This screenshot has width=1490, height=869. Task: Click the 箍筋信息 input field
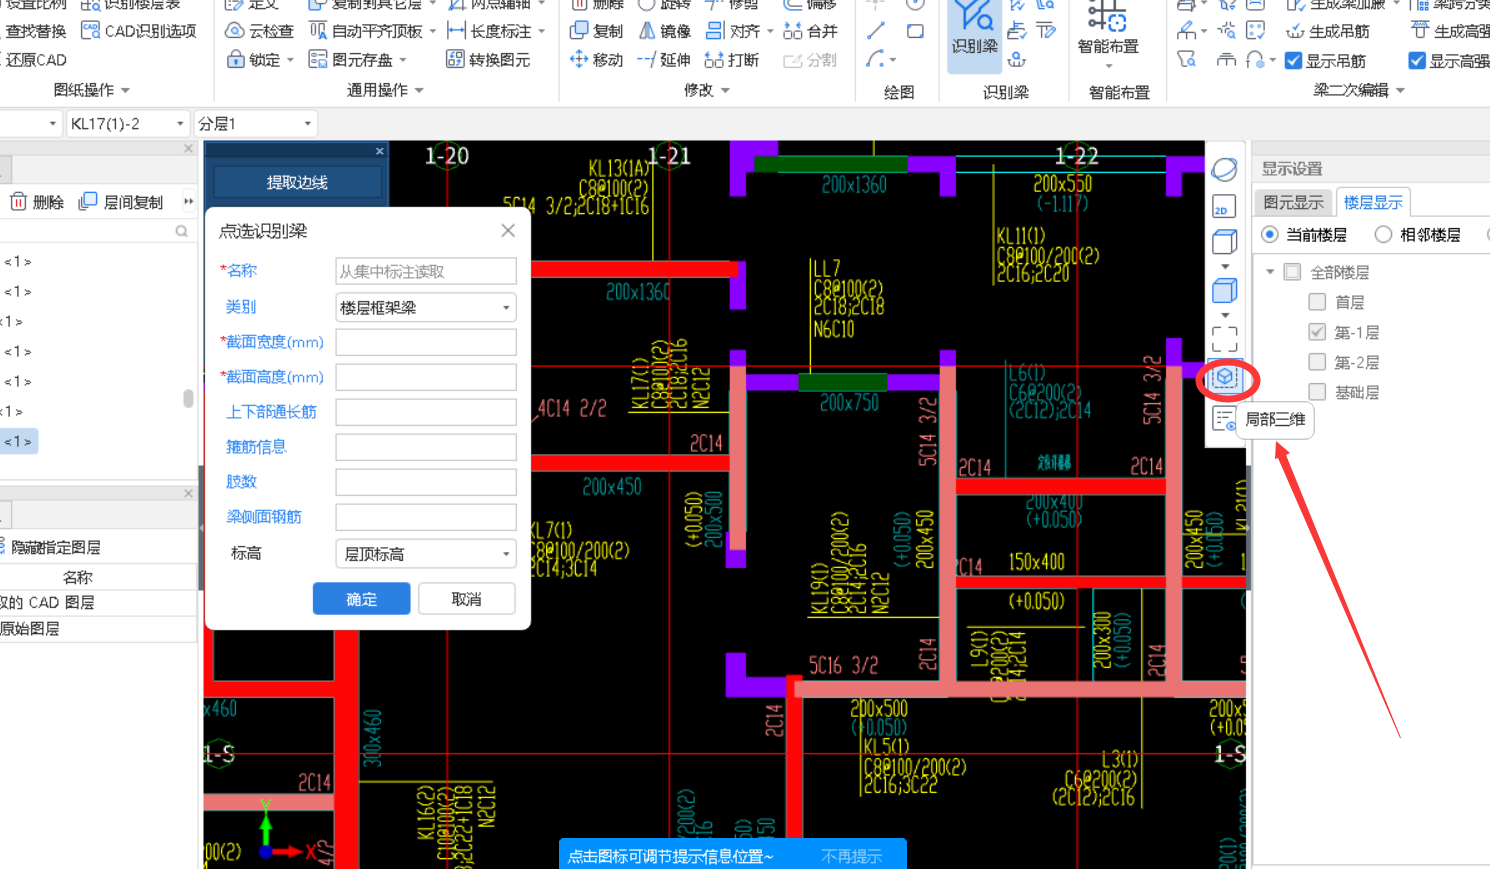[x=426, y=447]
